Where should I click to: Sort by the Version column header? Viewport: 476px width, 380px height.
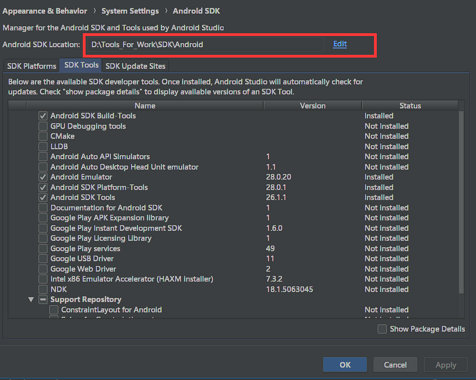(313, 105)
